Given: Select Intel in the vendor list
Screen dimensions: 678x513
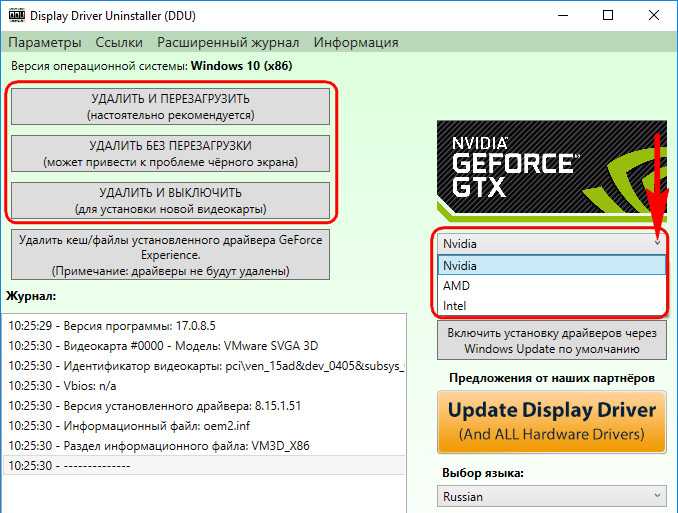Looking at the screenshot, I should [x=552, y=306].
